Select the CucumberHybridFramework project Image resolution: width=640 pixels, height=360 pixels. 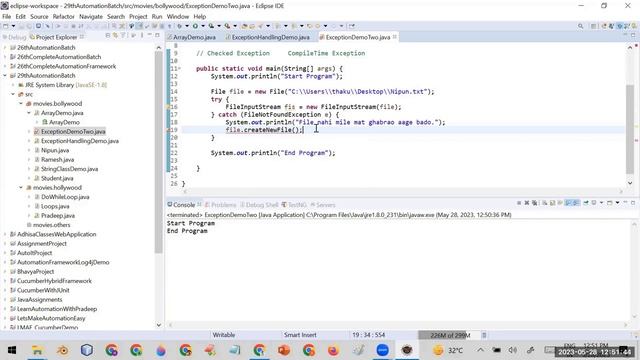pyautogui.click(x=51, y=281)
